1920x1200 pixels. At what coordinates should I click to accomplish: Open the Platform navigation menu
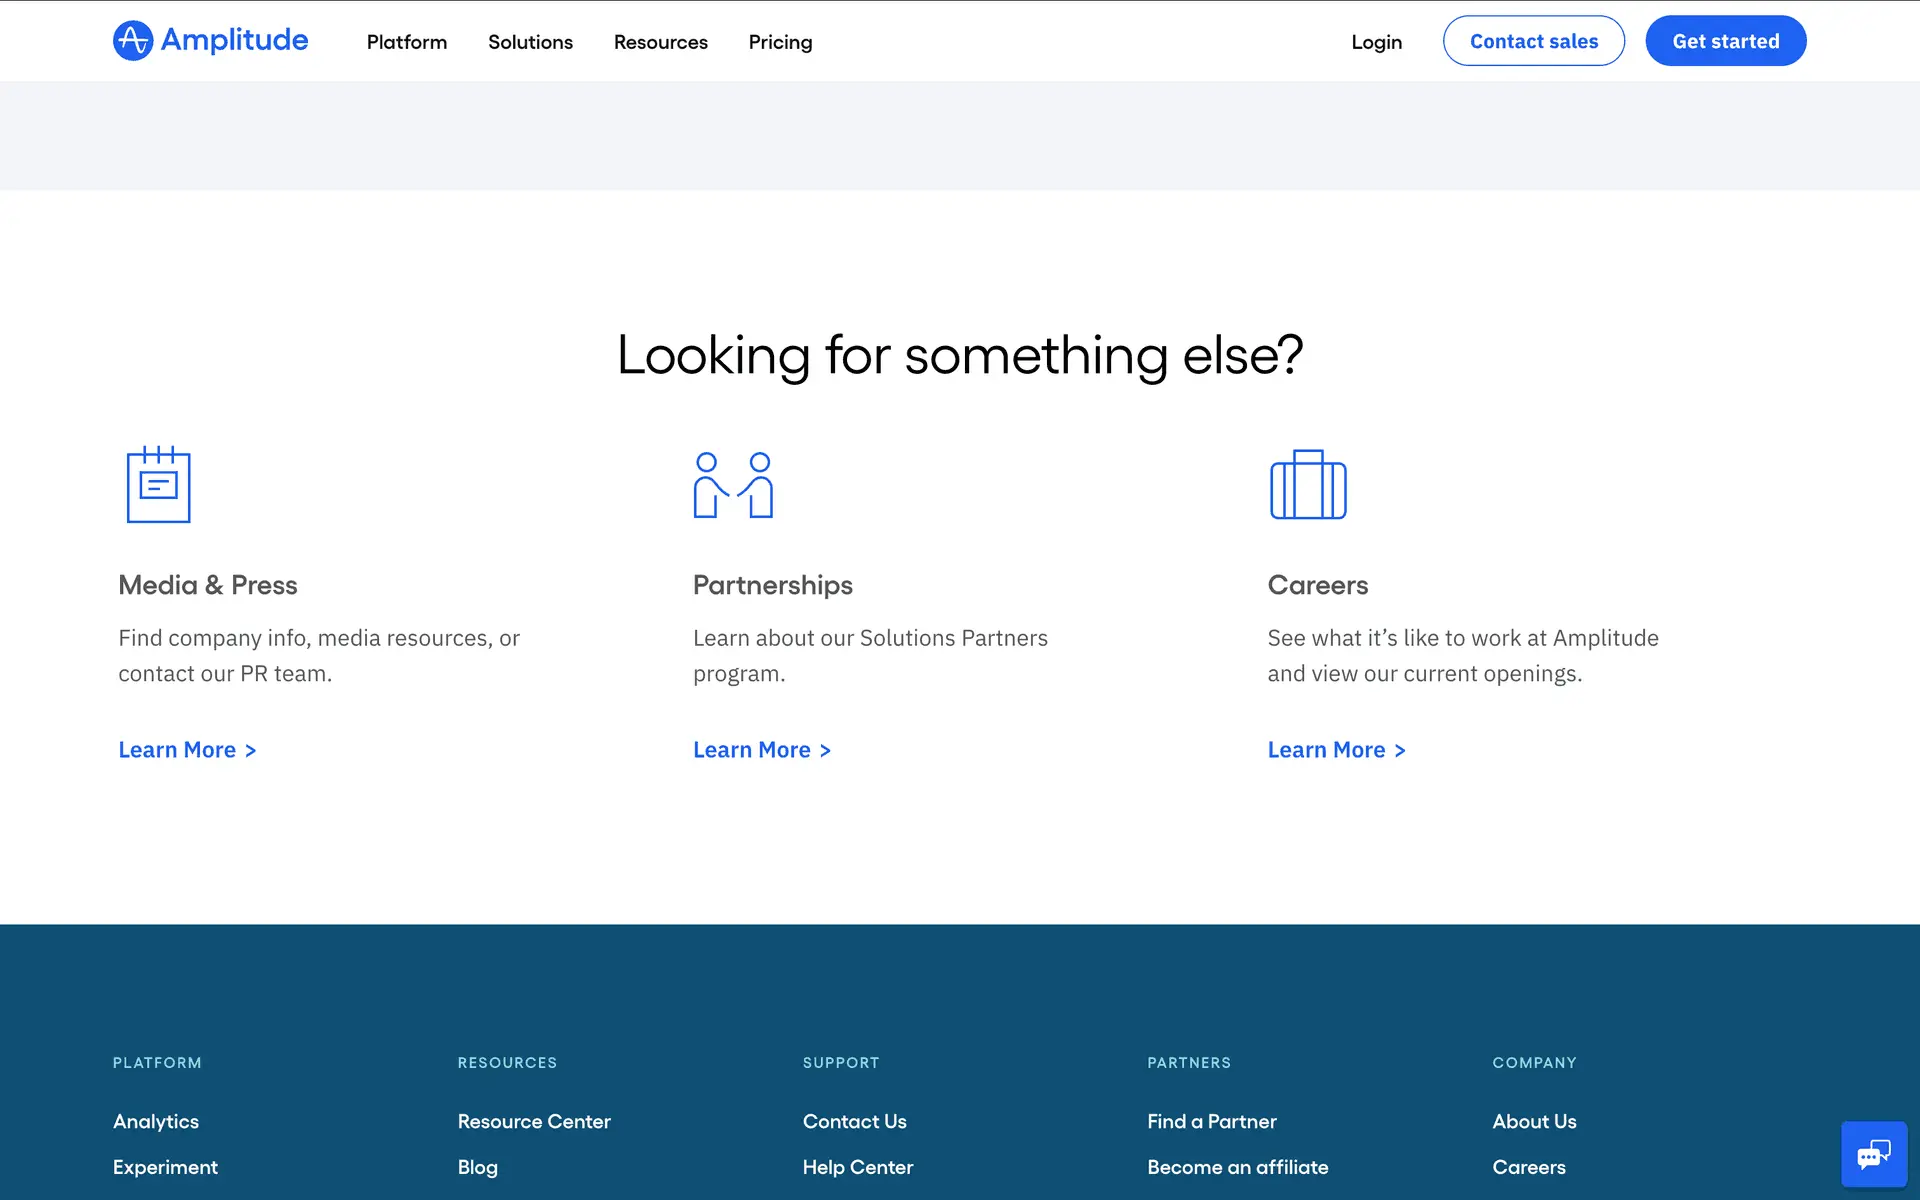[406, 42]
